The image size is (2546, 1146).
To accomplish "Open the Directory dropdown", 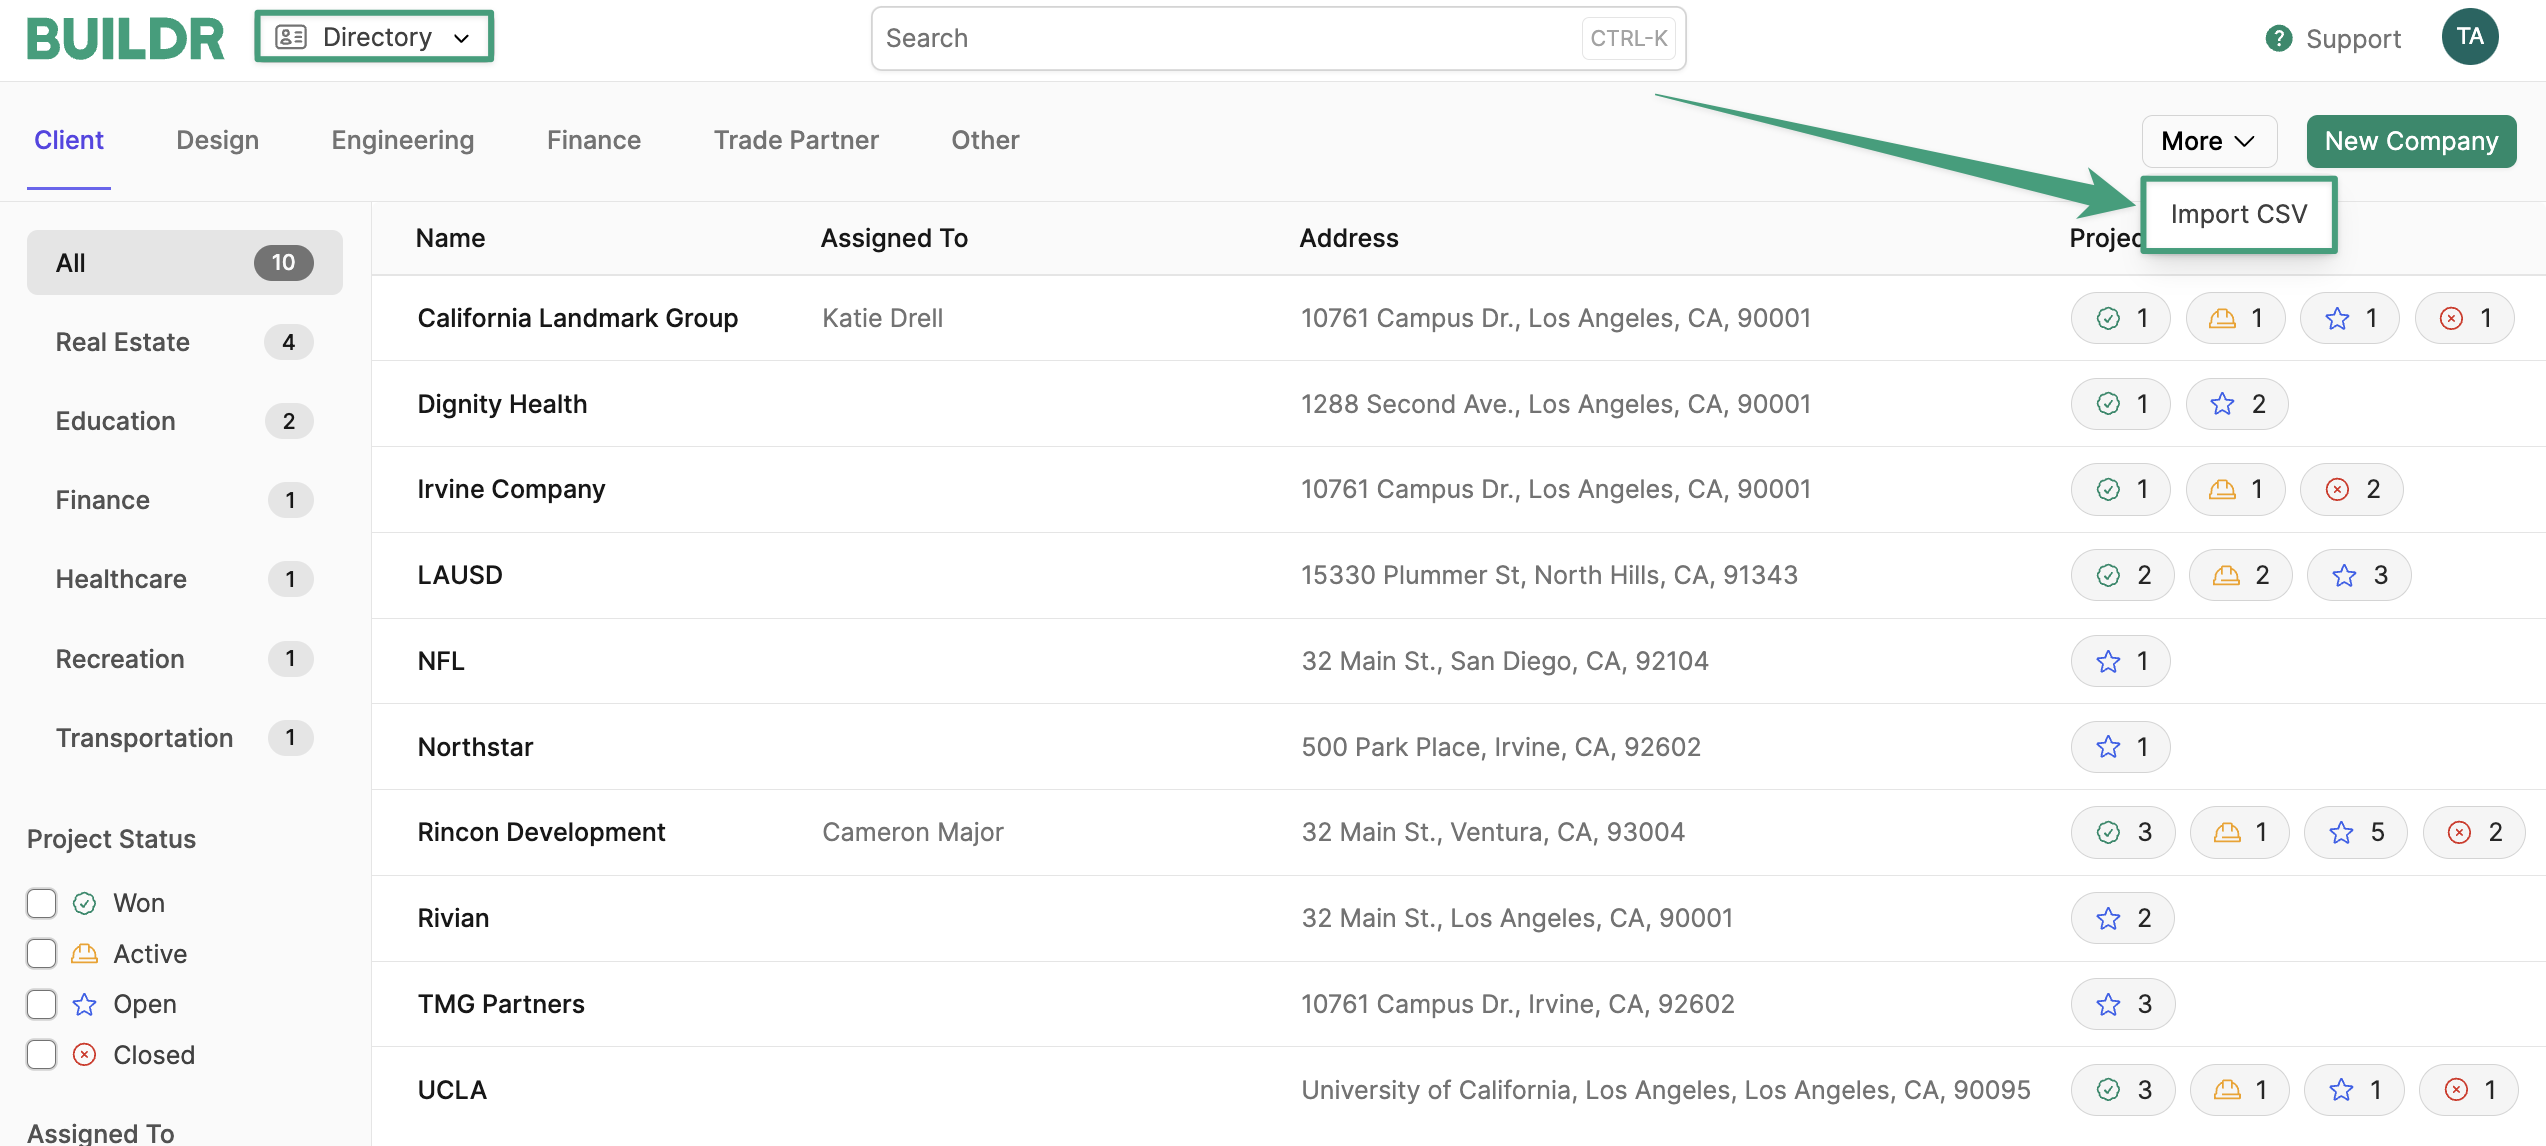I will 374,37.
